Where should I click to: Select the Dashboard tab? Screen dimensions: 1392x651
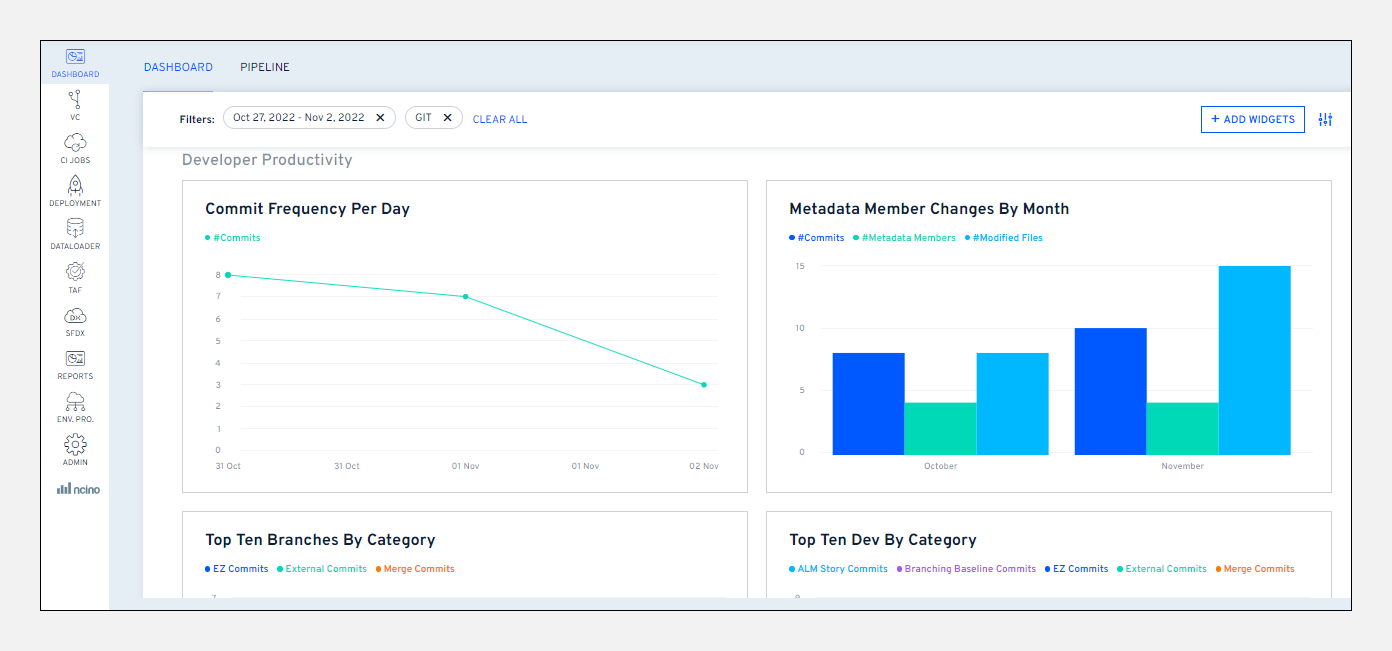(x=178, y=67)
